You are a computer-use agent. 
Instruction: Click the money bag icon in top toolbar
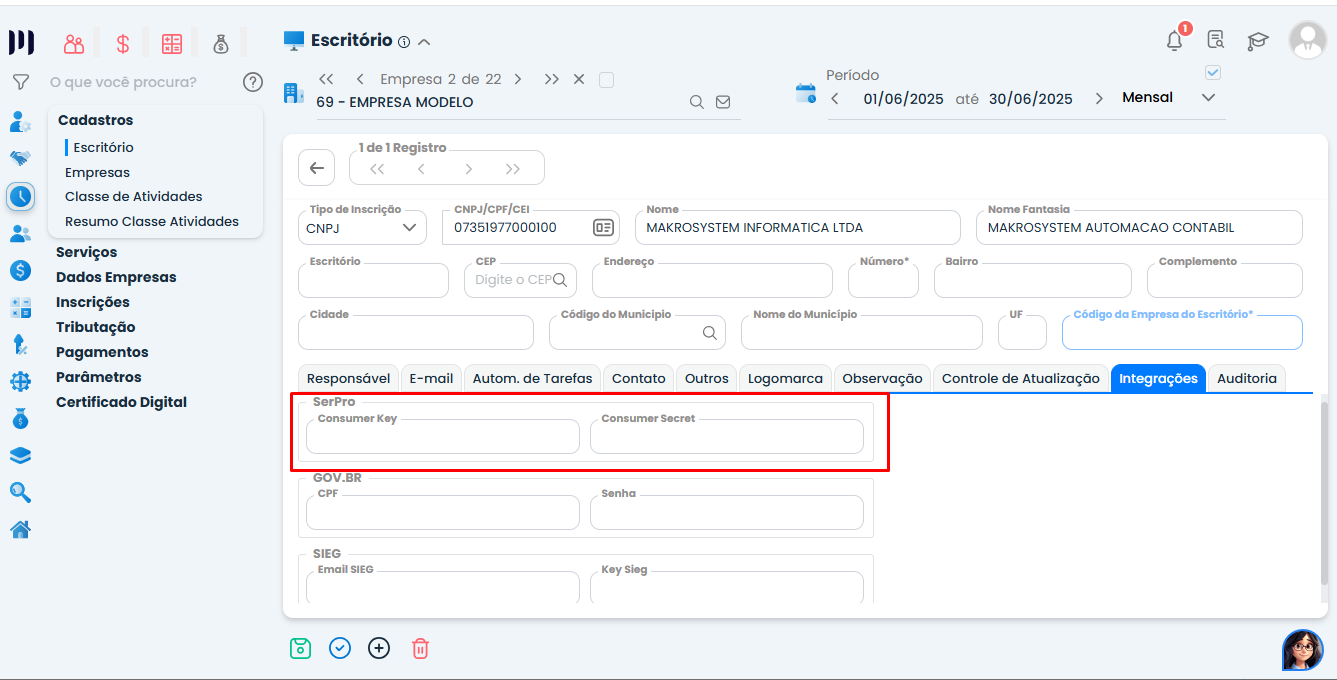(x=221, y=44)
